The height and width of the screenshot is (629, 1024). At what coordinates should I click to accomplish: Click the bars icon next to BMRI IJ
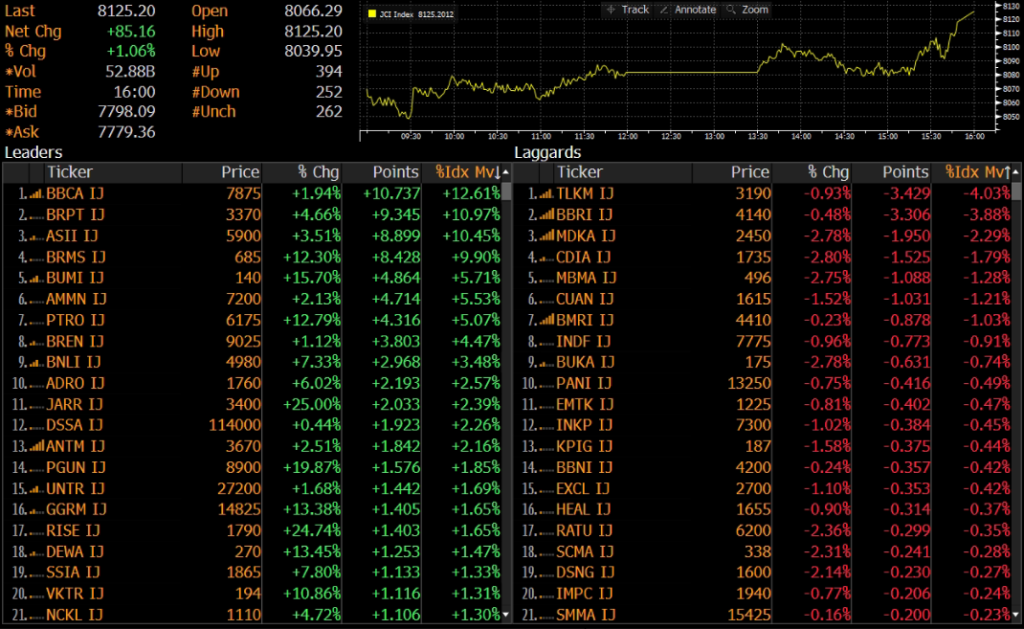click(x=544, y=319)
